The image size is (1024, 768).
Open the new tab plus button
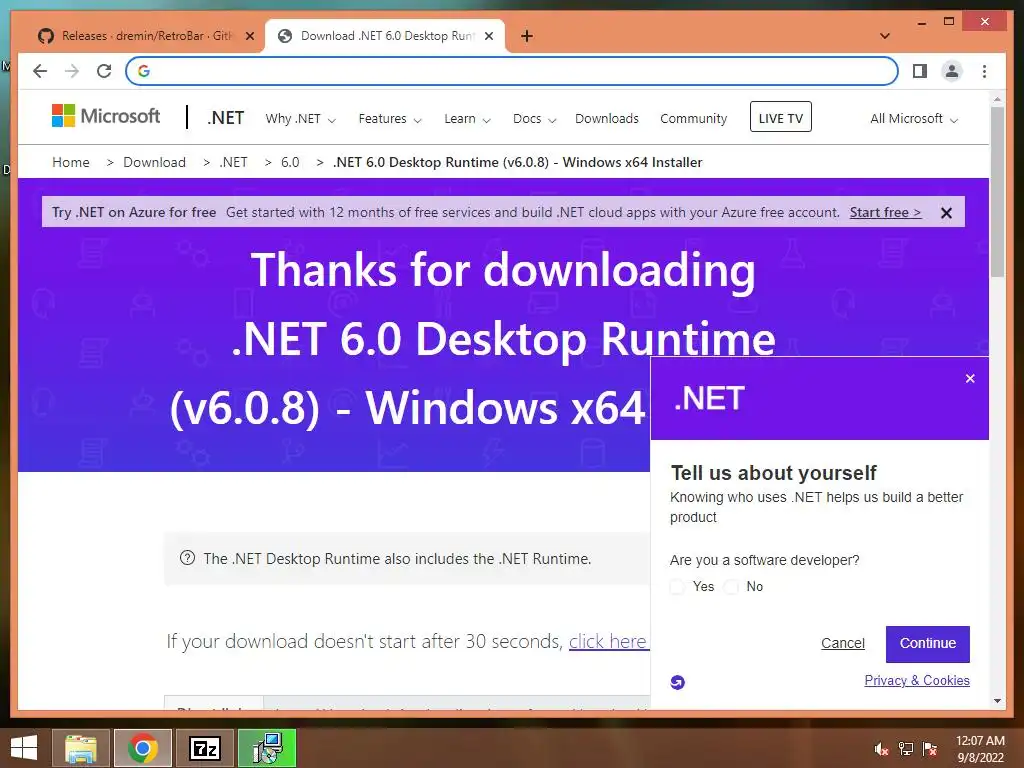(527, 36)
